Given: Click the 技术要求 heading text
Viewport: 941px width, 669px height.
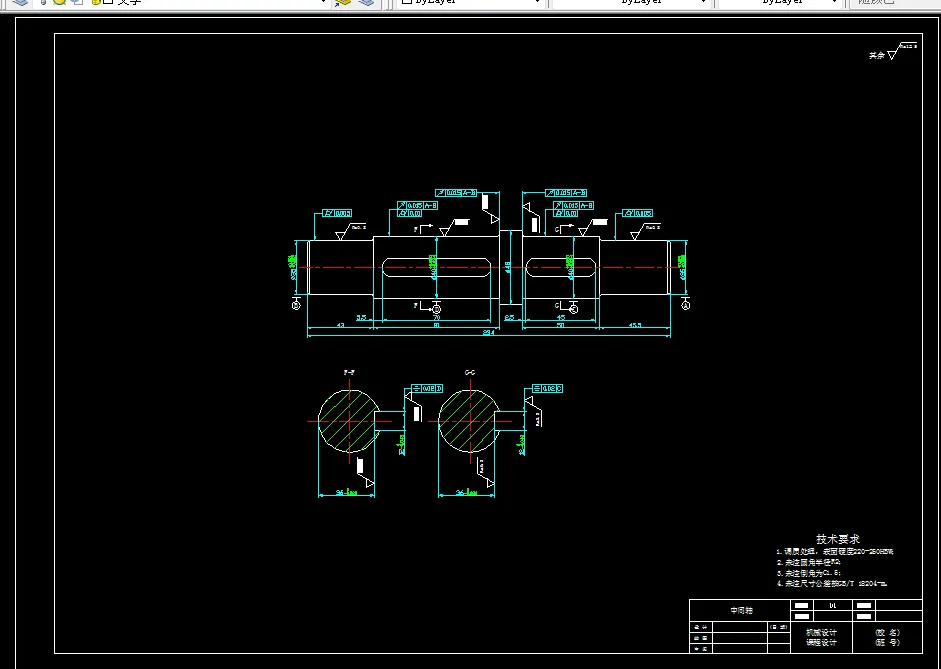Looking at the screenshot, I should pos(838,539).
